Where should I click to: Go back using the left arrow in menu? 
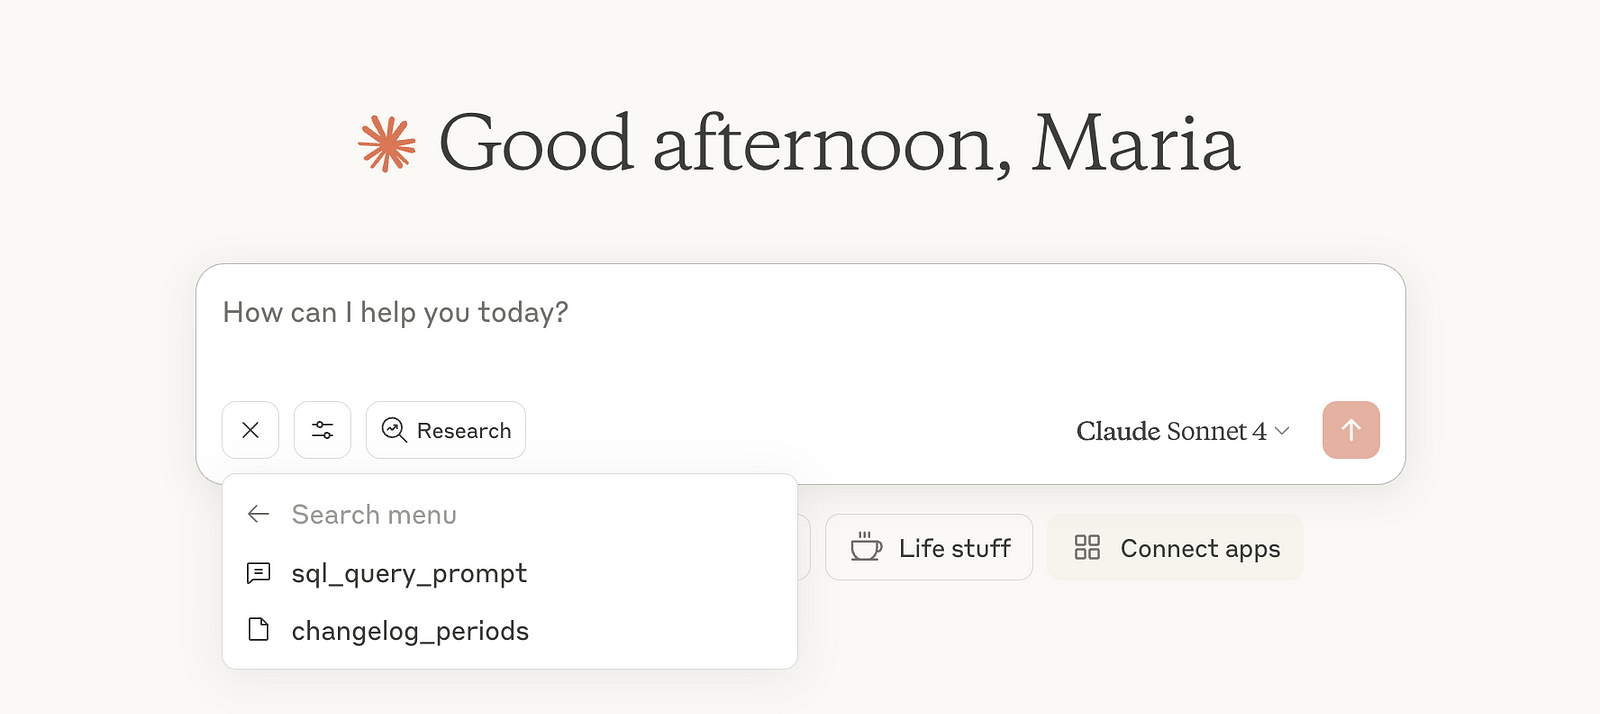click(259, 514)
